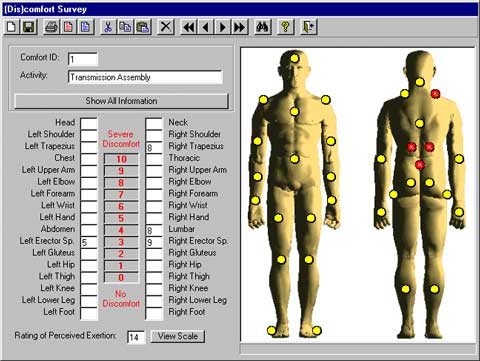Image resolution: width=480 pixels, height=361 pixels.
Task: Select the red right trapezius marker on the back figure
Action: click(435, 94)
